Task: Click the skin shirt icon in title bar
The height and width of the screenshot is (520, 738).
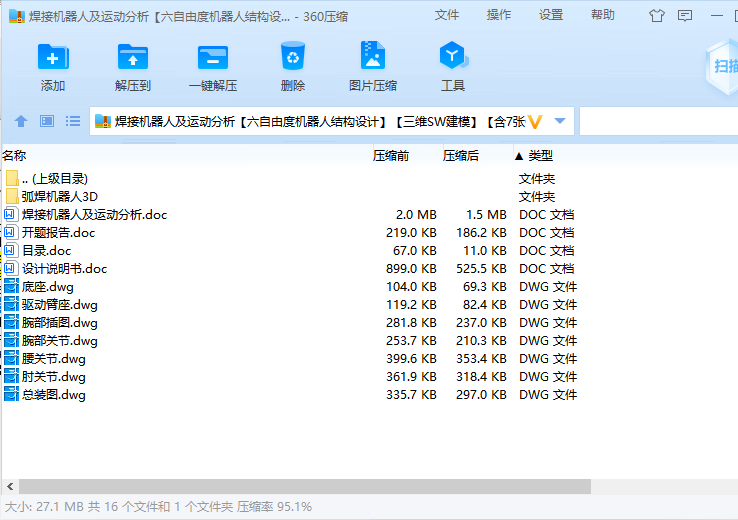Action: (x=657, y=16)
